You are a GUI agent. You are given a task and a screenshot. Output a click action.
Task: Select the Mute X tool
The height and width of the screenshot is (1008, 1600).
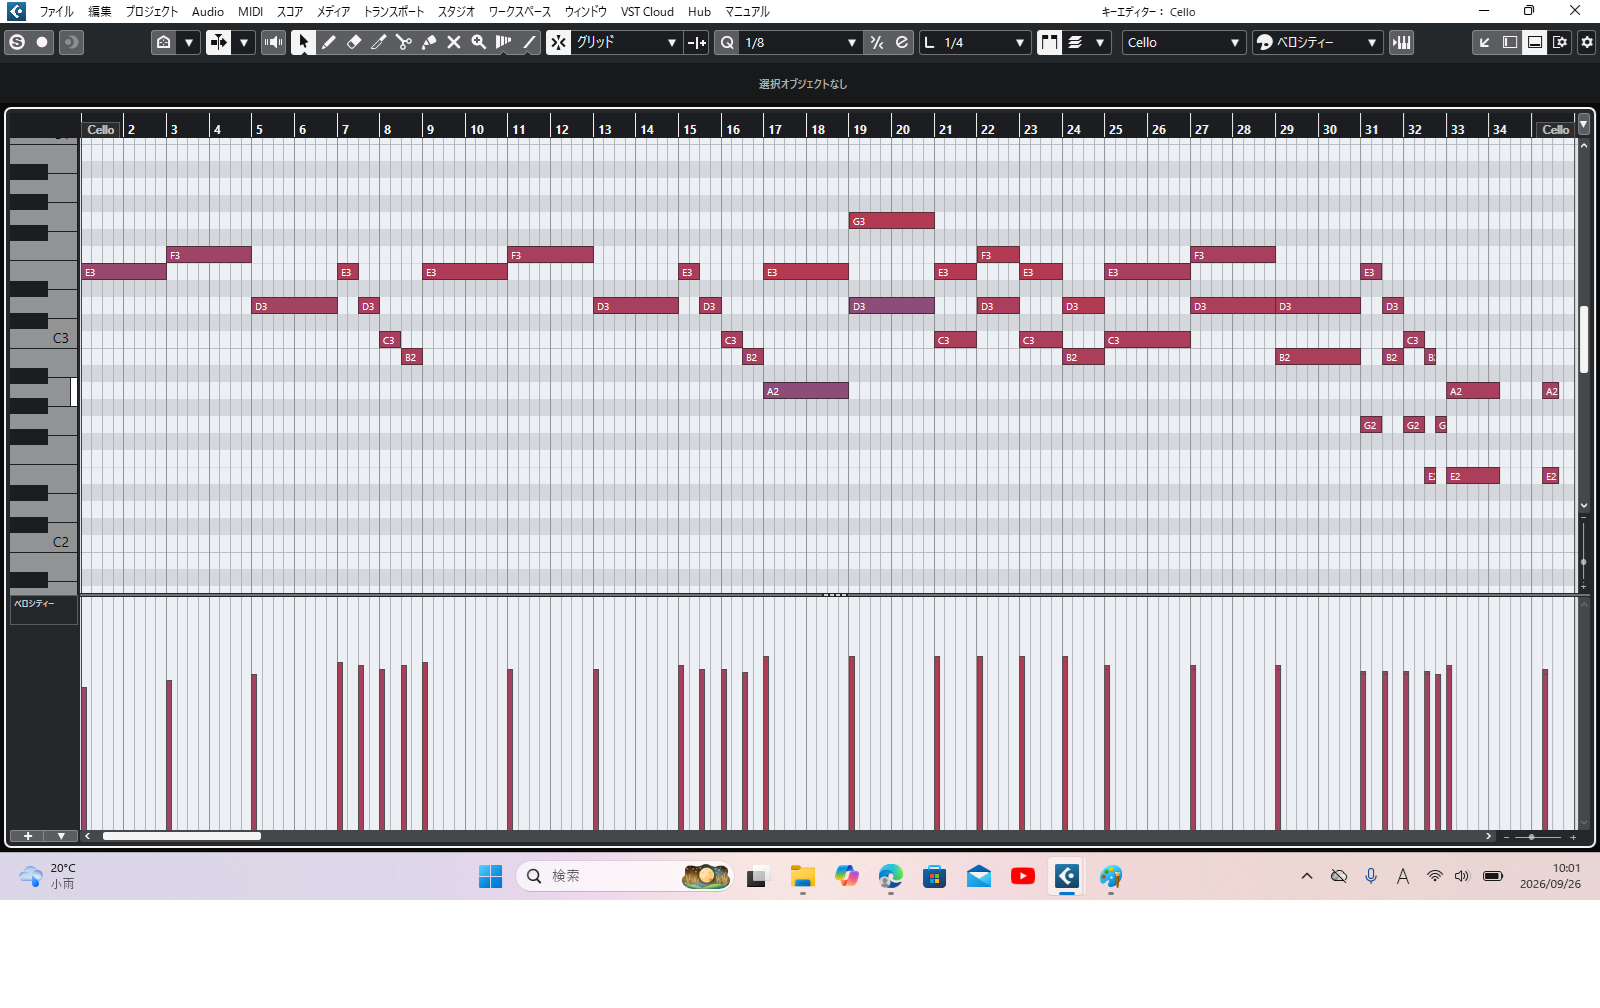(453, 42)
